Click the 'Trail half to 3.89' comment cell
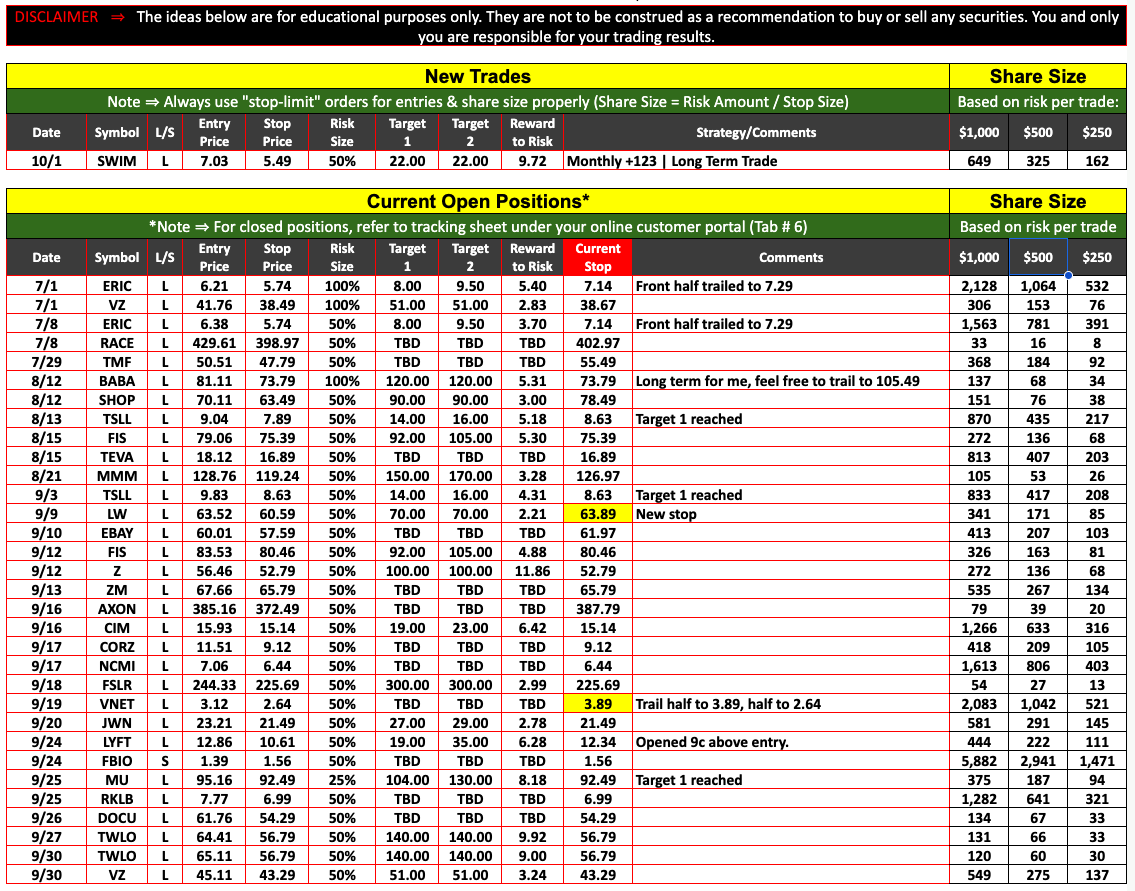Screen dimensions: 1135x891 coord(728,704)
